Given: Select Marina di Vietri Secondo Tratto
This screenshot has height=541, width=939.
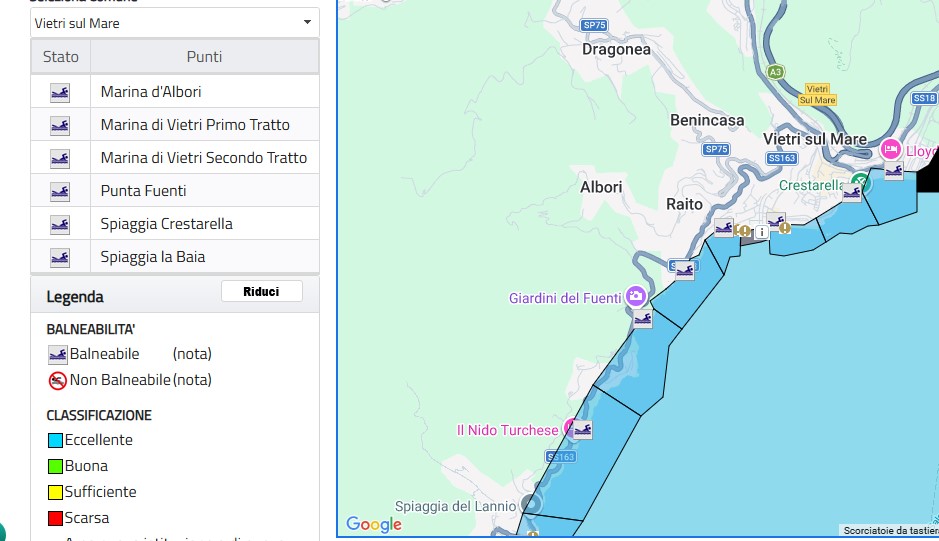Looking at the screenshot, I should click(204, 158).
